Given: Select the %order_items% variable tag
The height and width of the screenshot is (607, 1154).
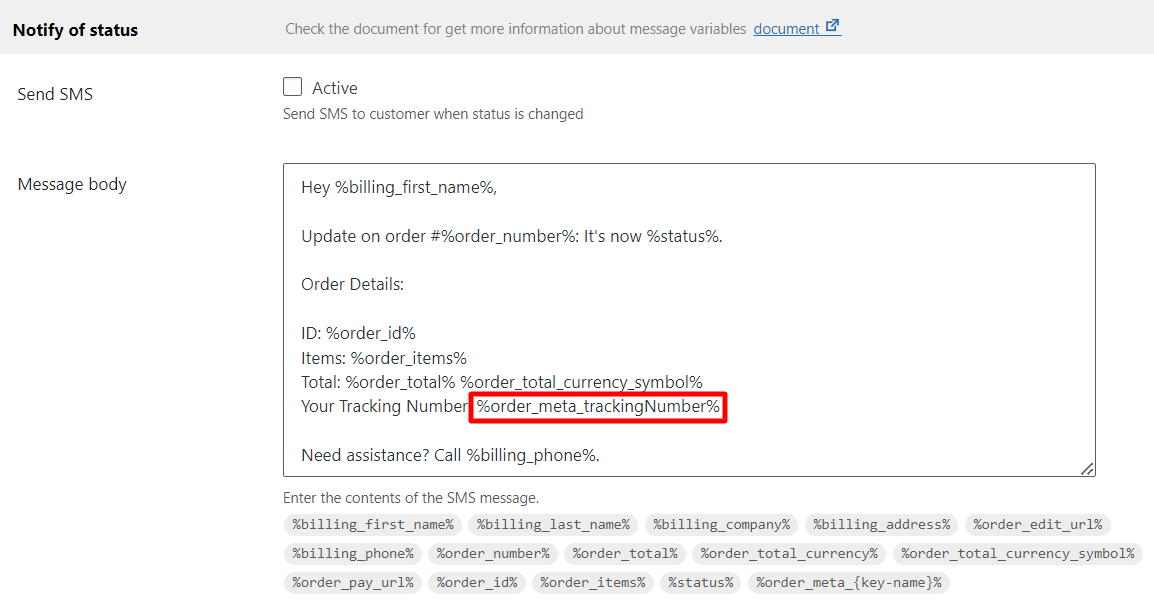Looking at the screenshot, I should tap(592, 582).
